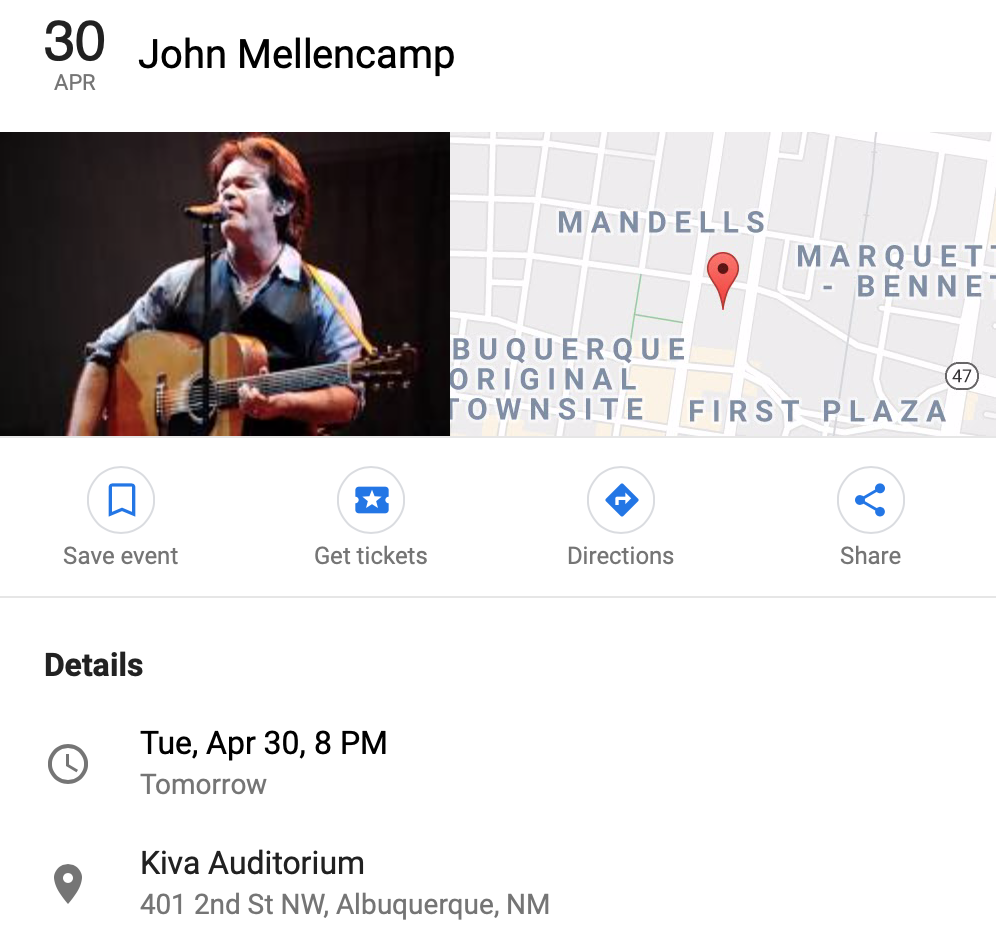
Task: Click the Get tickets star icon
Action: (x=371, y=499)
